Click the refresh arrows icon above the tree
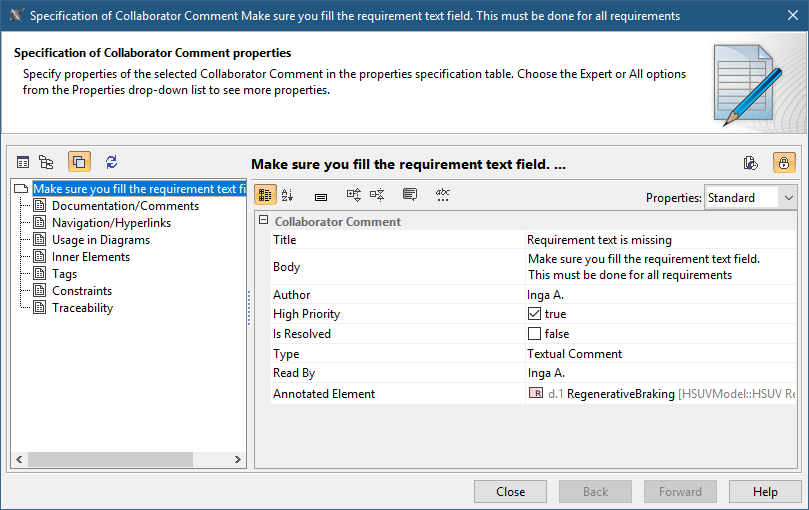Screen dimensions: 809x510 click(111, 162)
